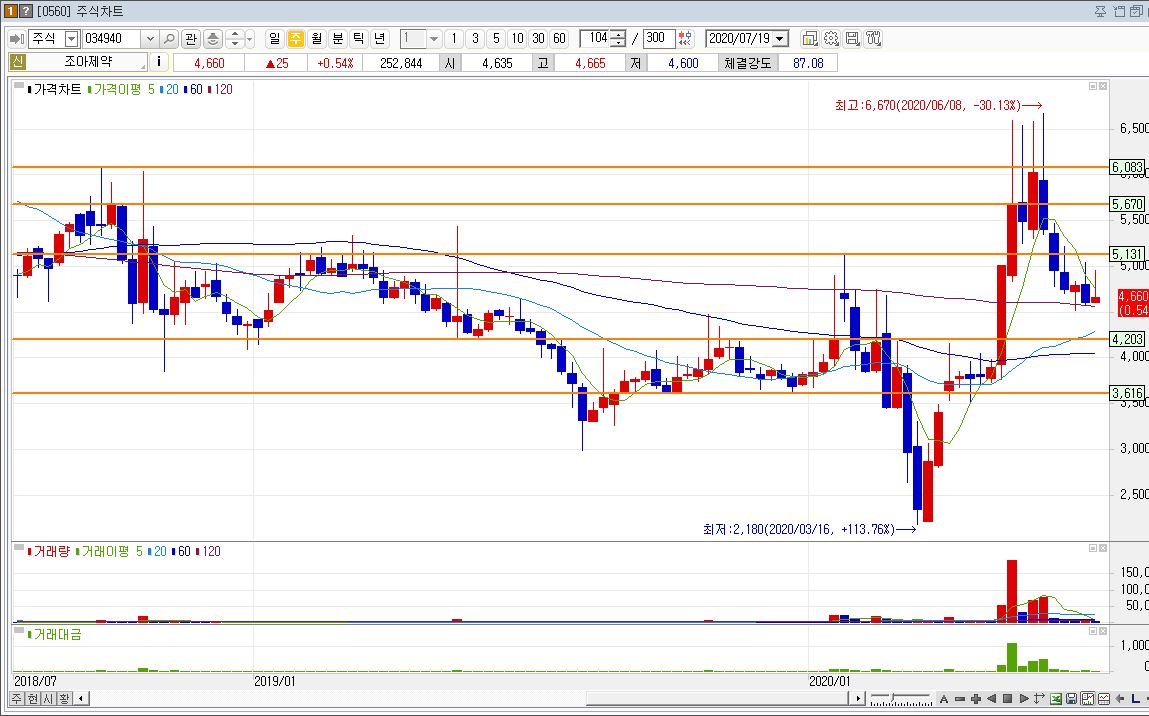Toggle the chart view mode icon
The image size is (1149, 716).
point(1087,698)
